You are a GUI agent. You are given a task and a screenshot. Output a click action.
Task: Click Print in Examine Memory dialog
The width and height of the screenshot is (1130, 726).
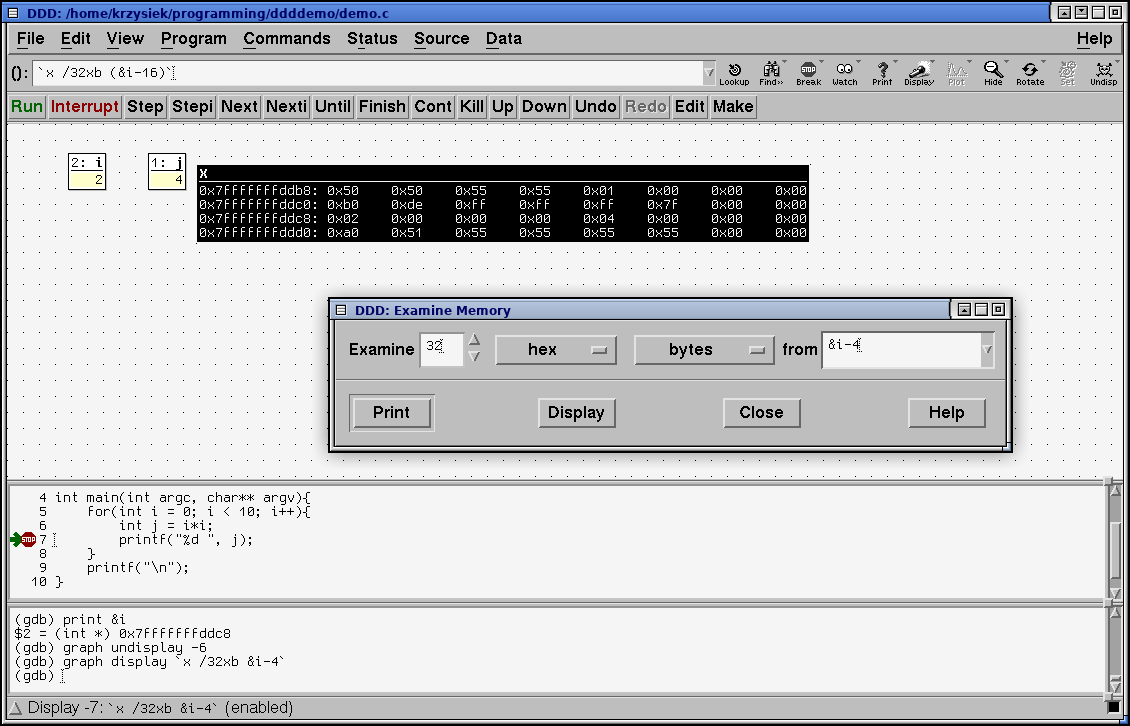391,412
